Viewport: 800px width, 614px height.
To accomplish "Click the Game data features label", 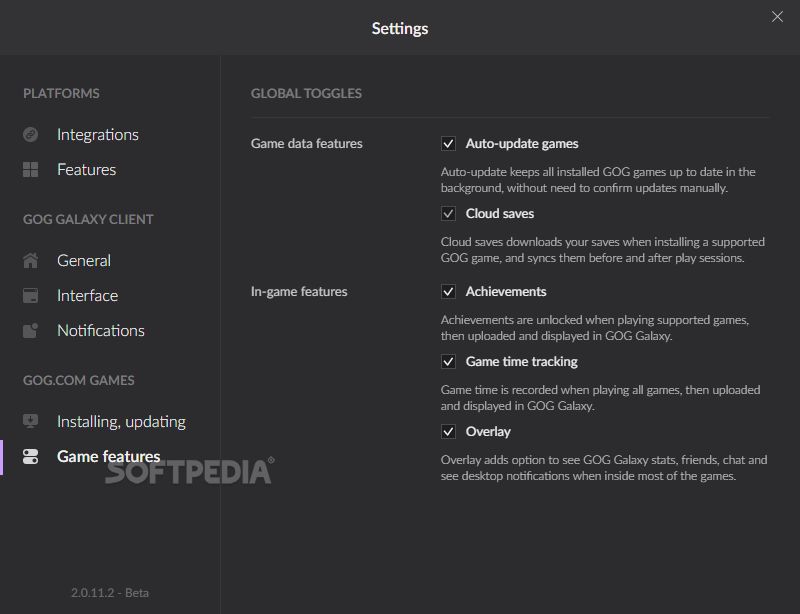I will click(x=306, y=143).
